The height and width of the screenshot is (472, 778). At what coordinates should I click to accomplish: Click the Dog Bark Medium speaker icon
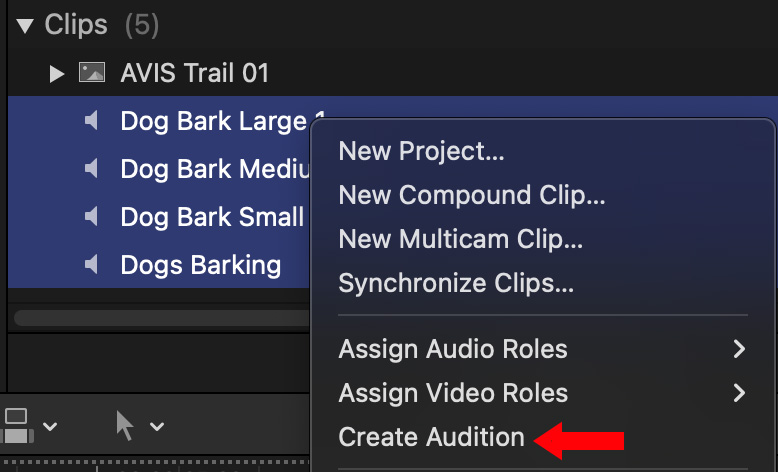92,169
